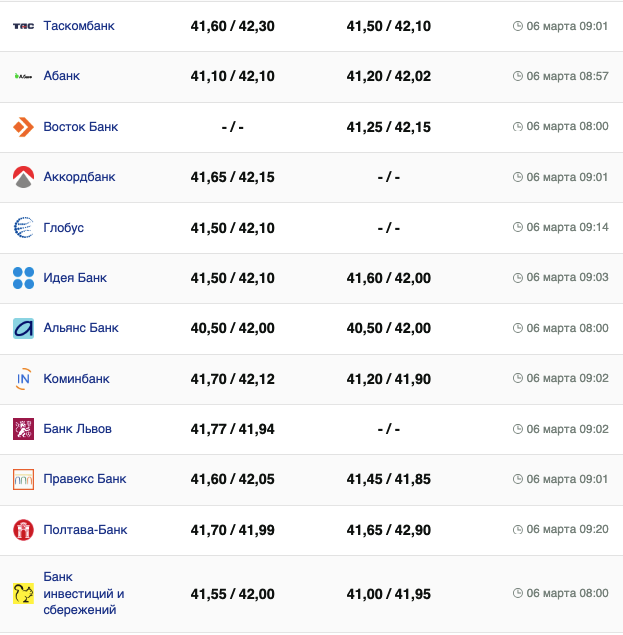Viewport: 623px width, 635px height.
Task: Follow the Идея Банк link
Action: point(75,278)
